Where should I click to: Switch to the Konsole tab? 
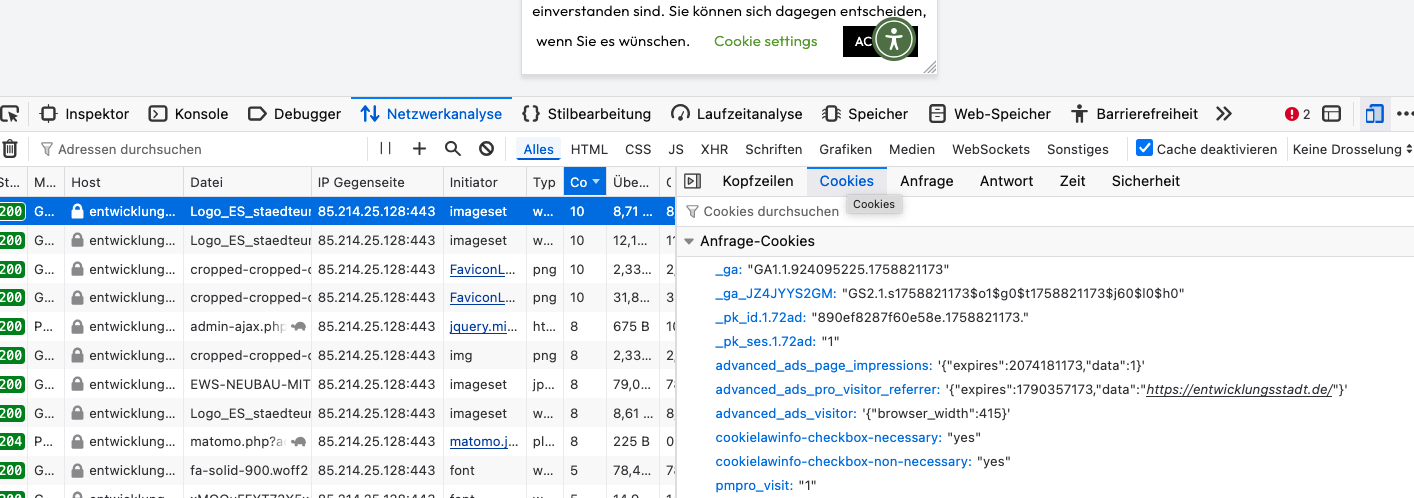189,114
